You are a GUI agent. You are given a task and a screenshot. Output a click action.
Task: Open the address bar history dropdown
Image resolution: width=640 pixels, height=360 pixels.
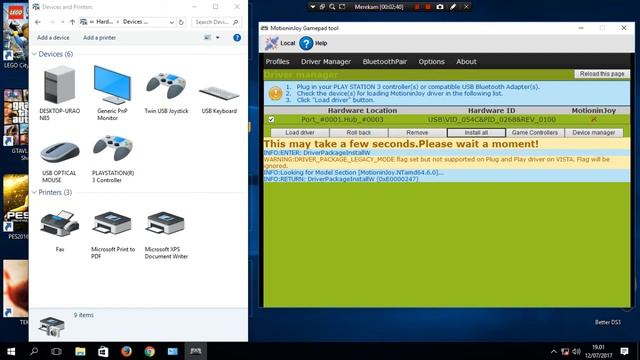(x=171, y=22)
